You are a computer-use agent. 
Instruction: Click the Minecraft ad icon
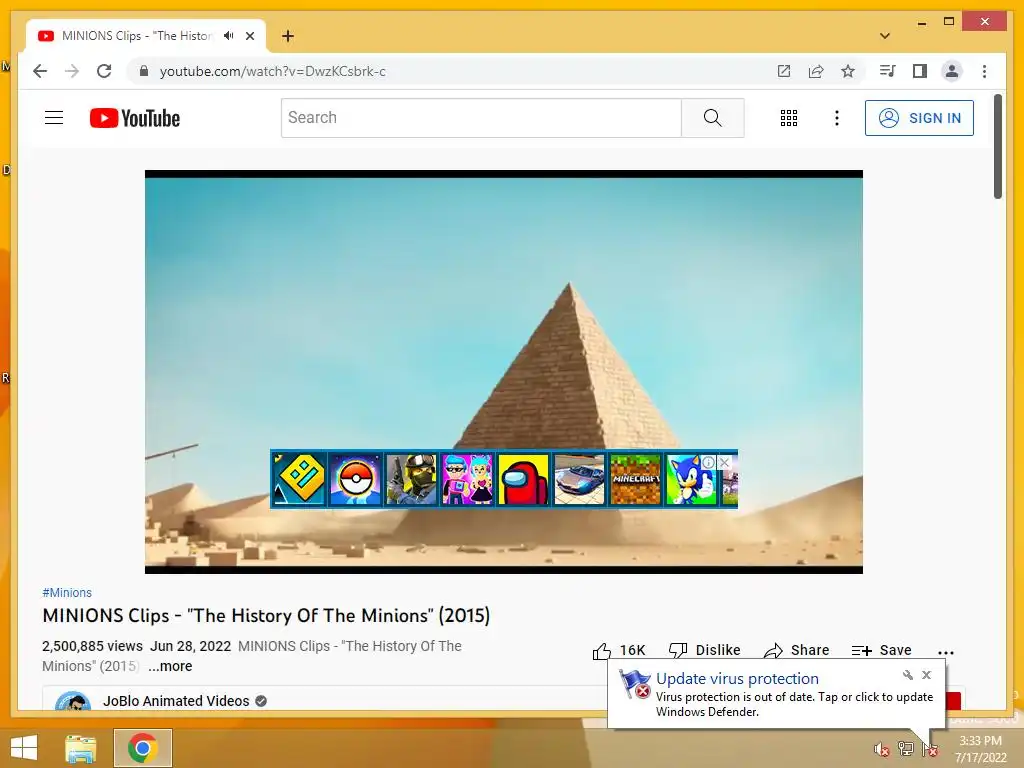coord(635,479)
